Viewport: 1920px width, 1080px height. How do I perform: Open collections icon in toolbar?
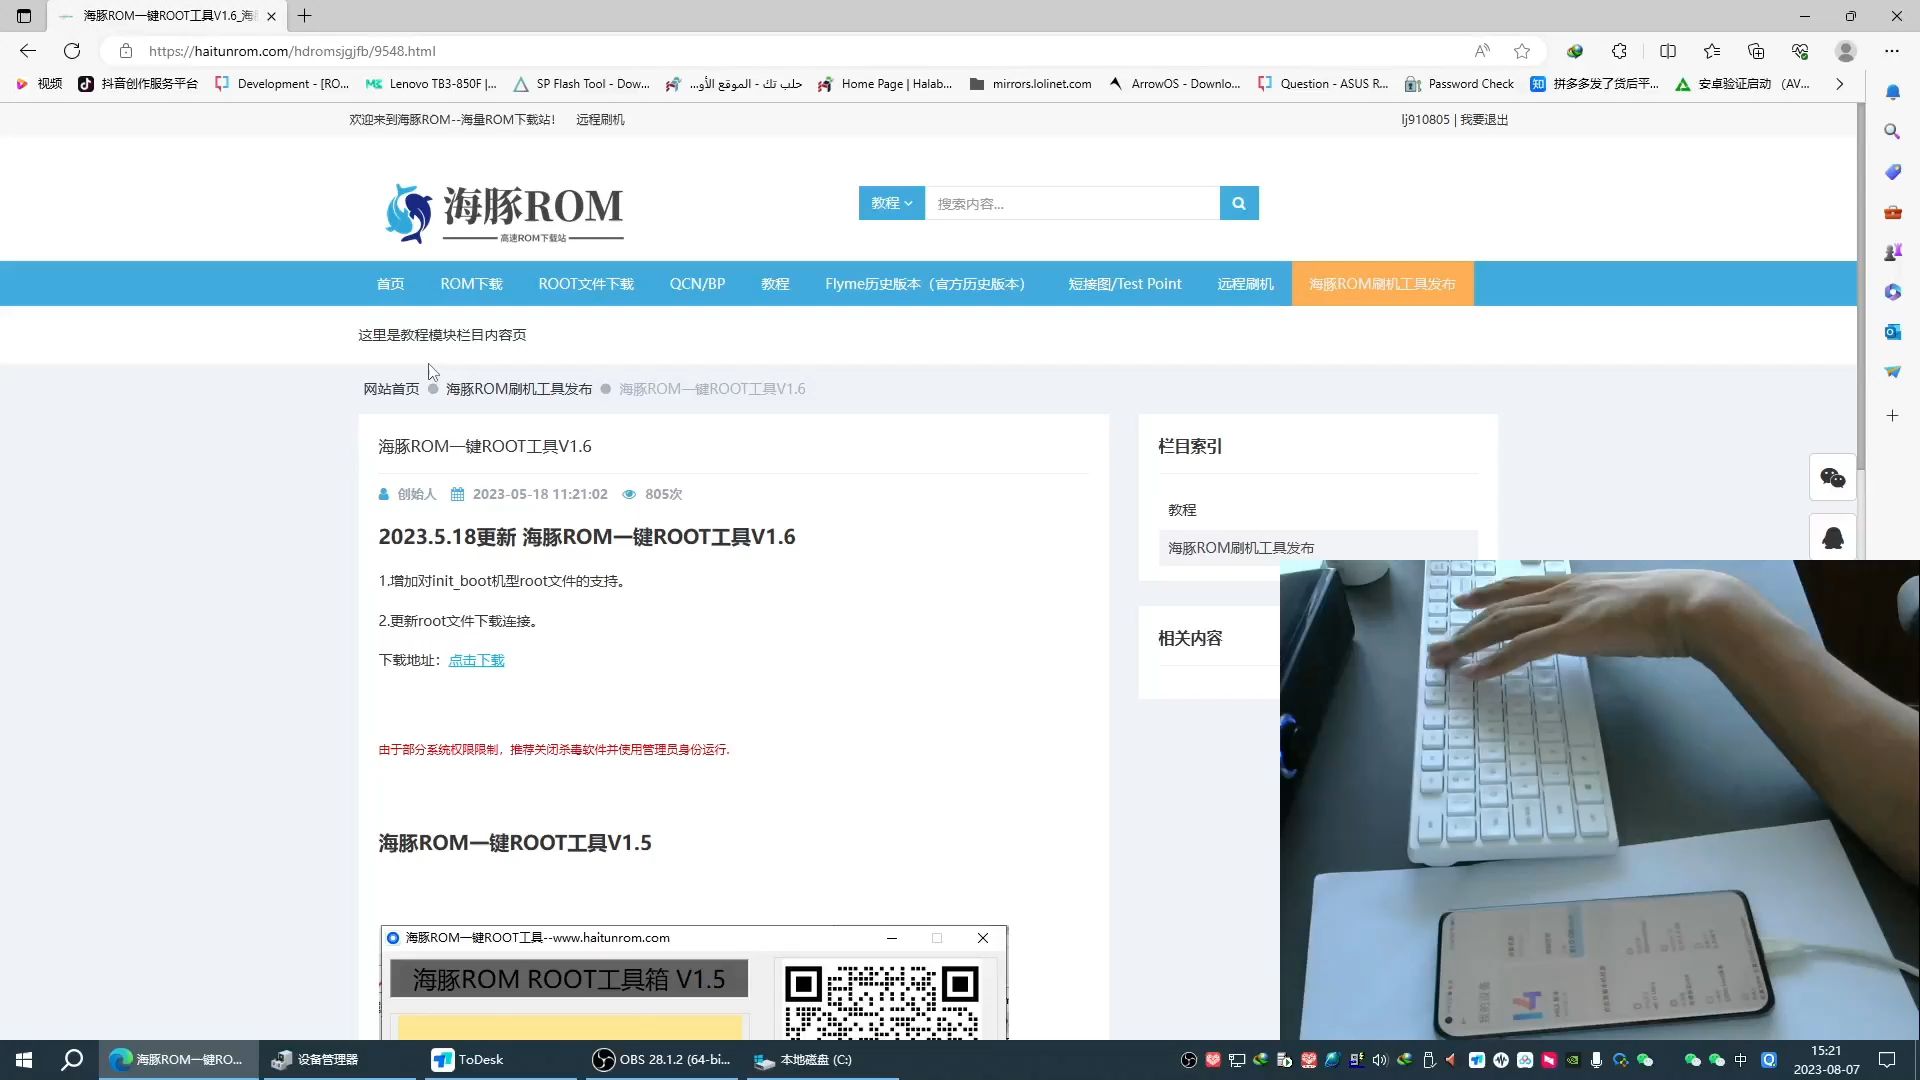1756,51
